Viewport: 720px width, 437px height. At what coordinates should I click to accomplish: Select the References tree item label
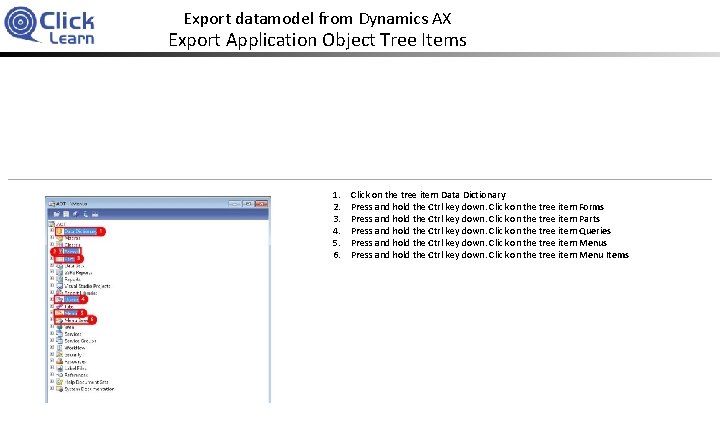tap(76, 375)
